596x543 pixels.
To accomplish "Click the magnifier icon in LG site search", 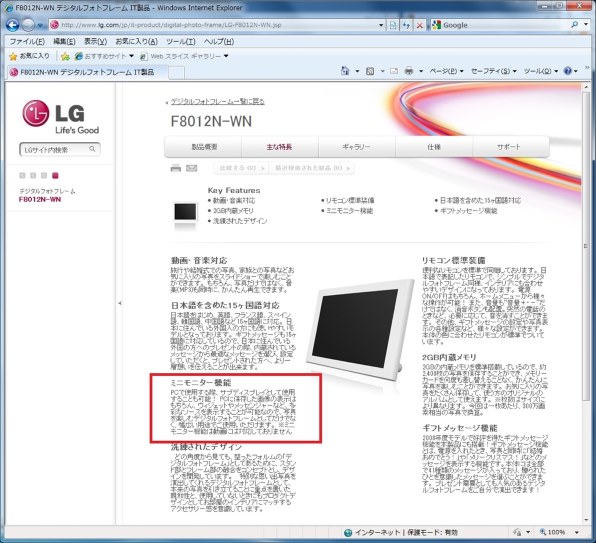I will (x=92, y=149).
